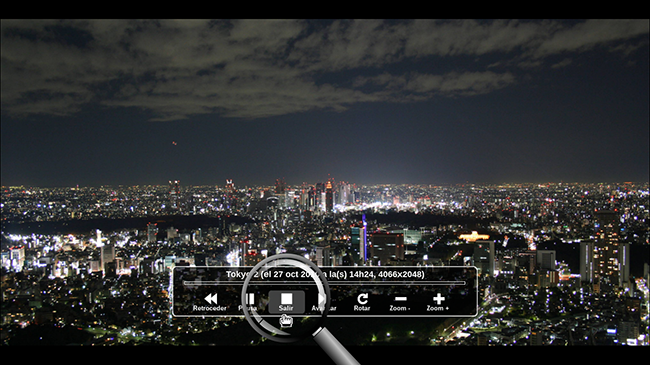Click the Tokyo 2 photo title caption

325,274
